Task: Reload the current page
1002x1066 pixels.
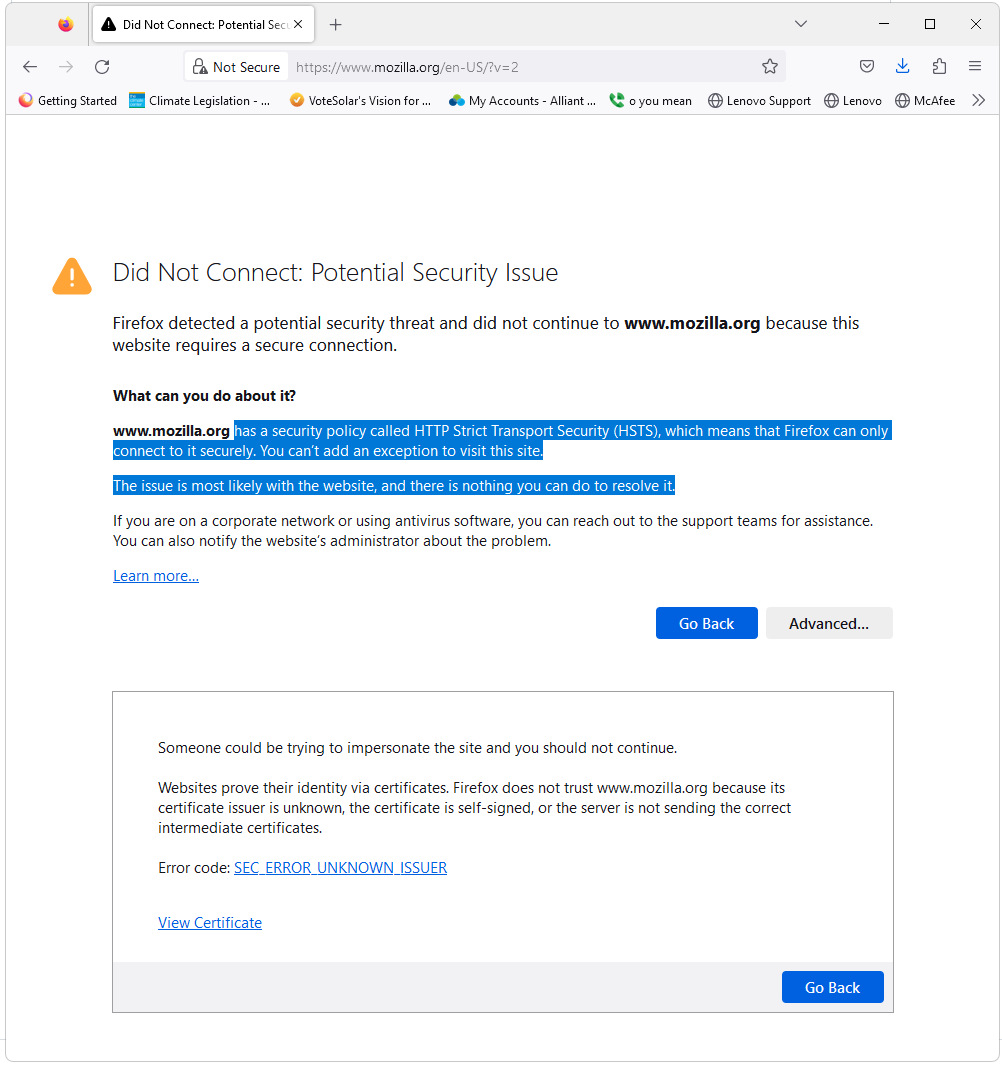Action: click(x=102, y=66)
